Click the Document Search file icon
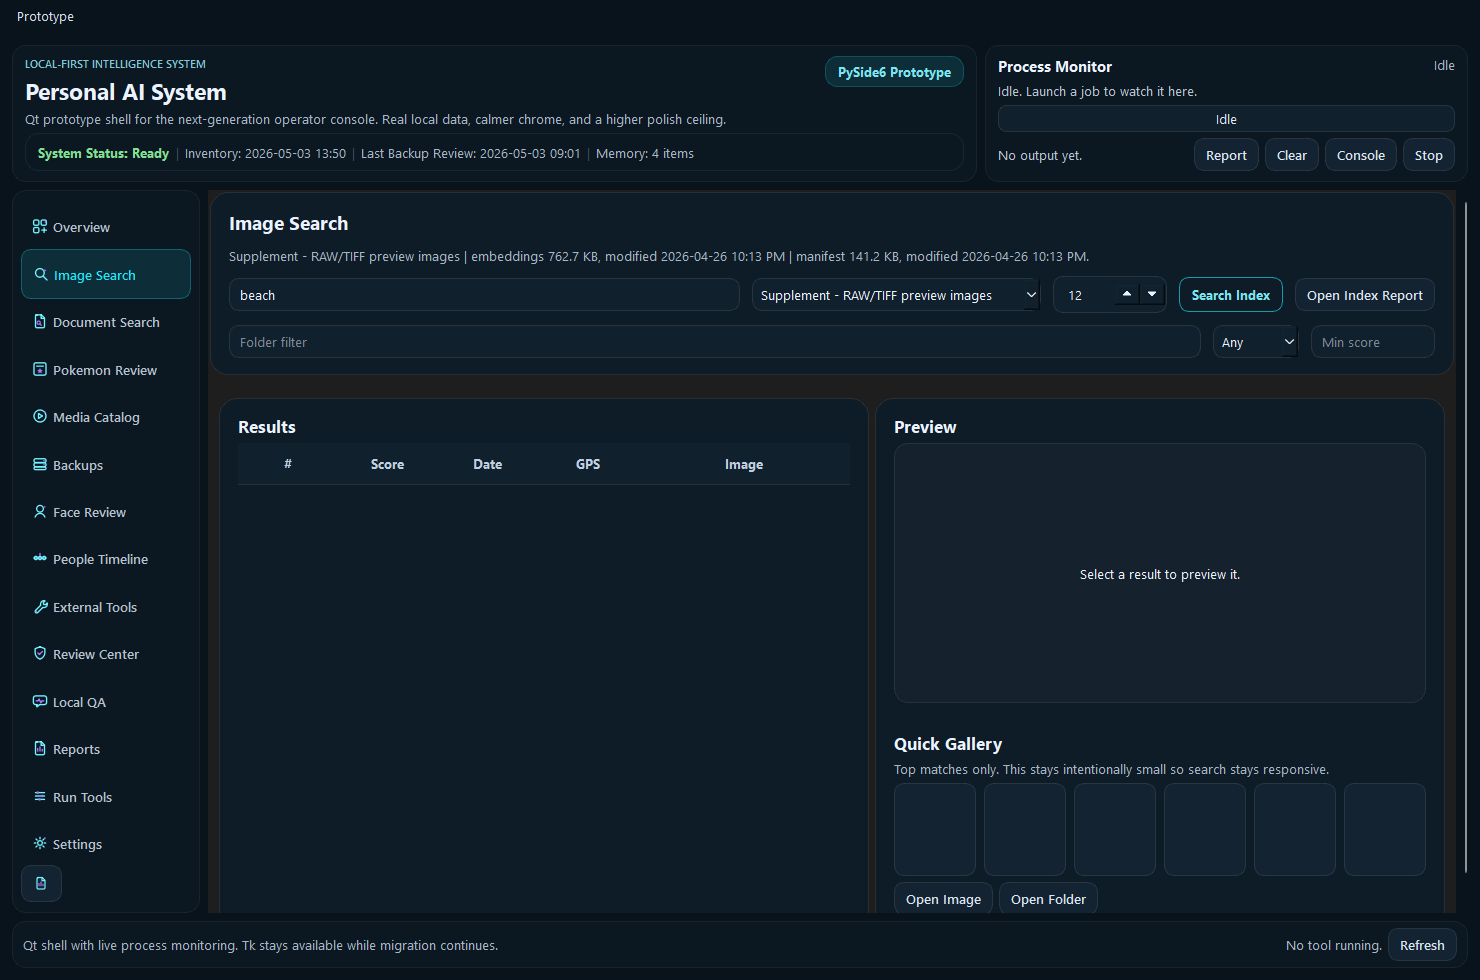Image resolution: width=1480 pixels, height=980 pixels. pyautogui.click(x=40, y=322)
